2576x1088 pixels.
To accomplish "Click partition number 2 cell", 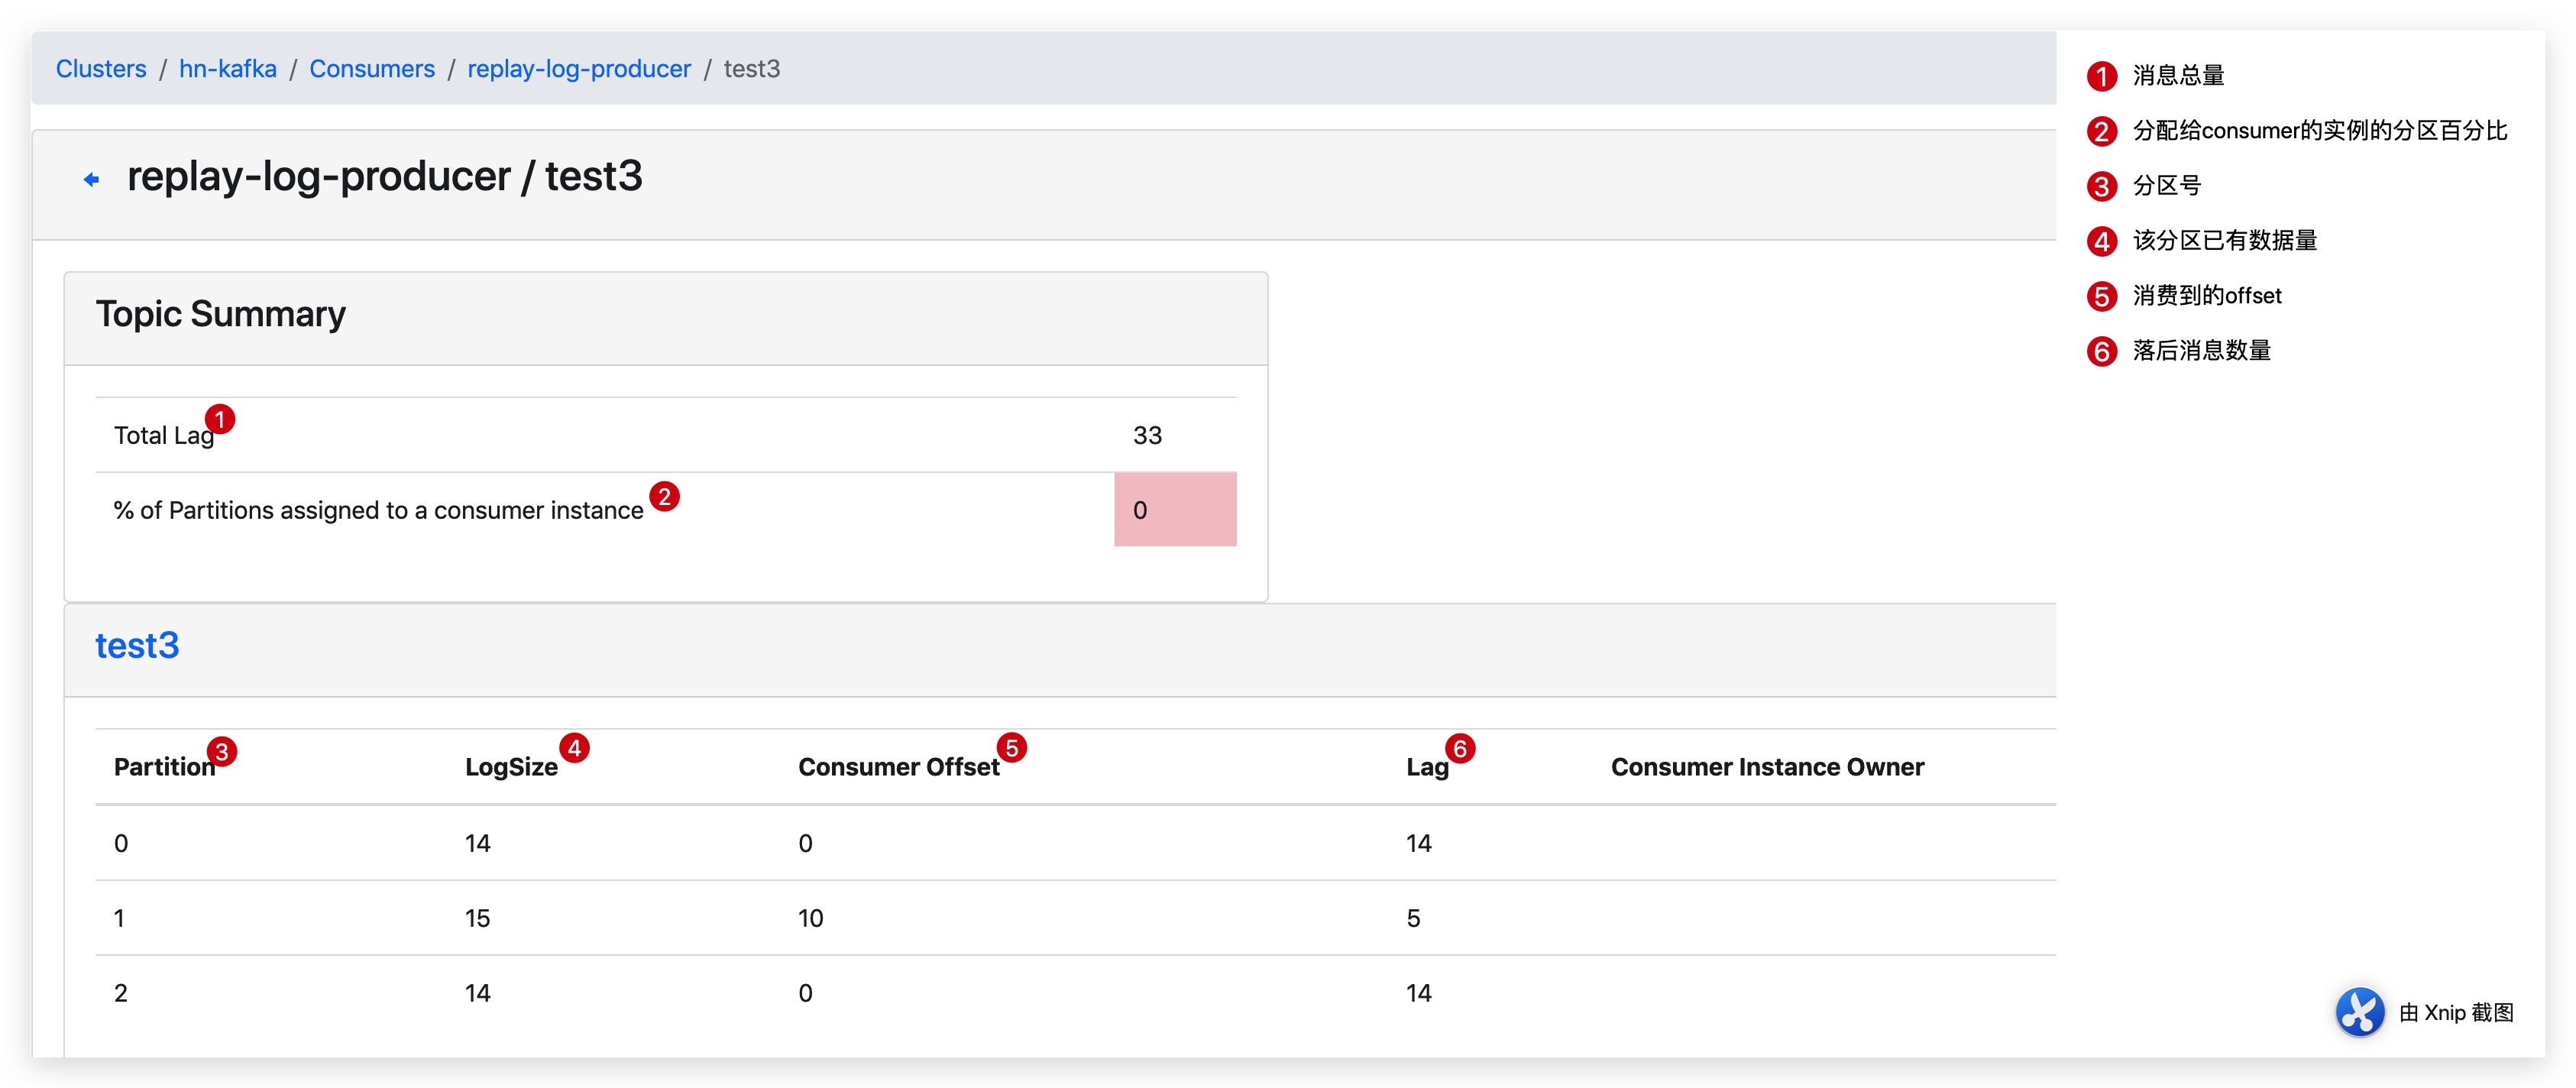I will point(120,993).
